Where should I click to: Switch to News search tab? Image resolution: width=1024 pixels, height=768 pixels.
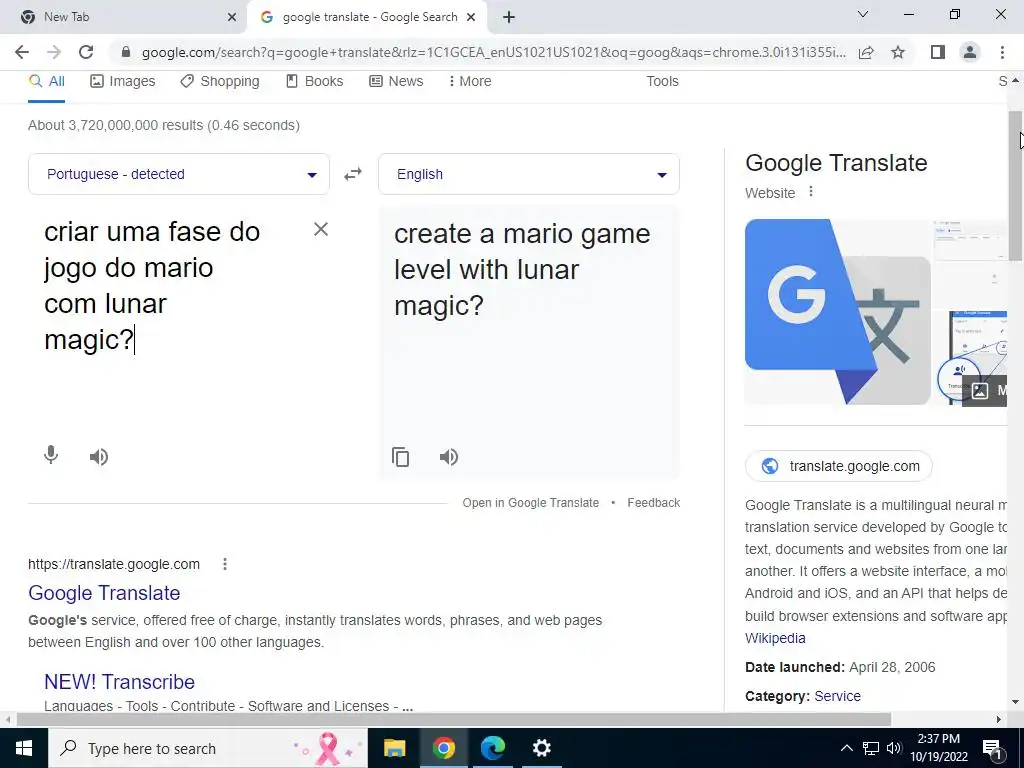[x=396, y=82]
